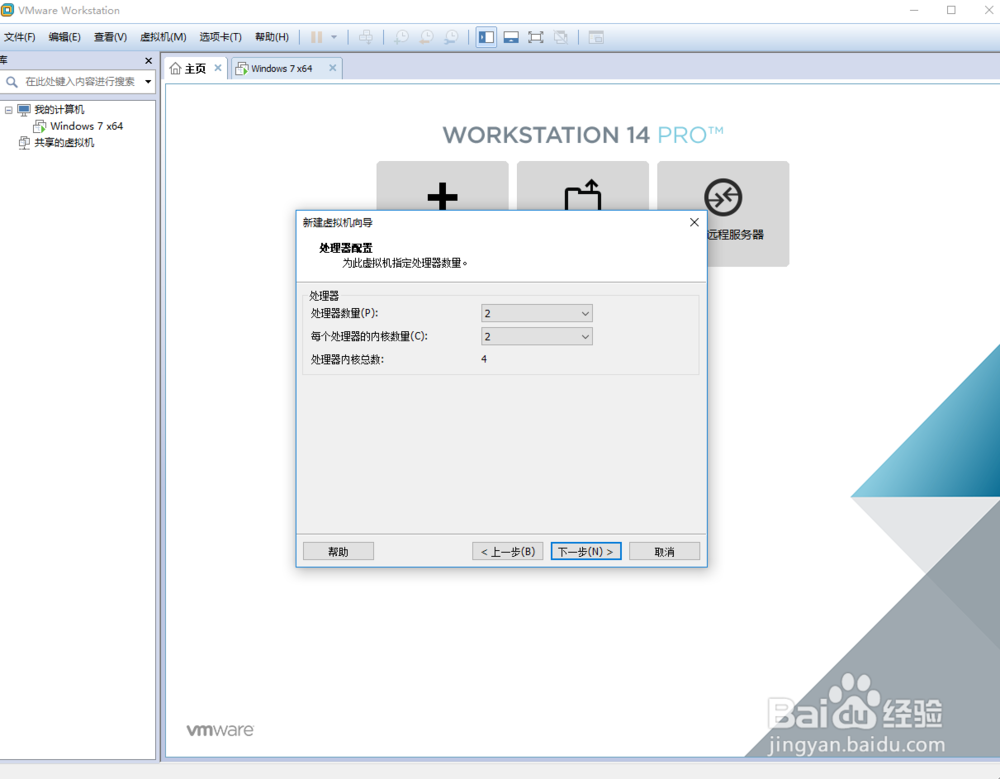The height and width of the screenshot is (779, 1000).
Task: Click the VMware Workstation title bar app icon
Action: pos(7,10)
